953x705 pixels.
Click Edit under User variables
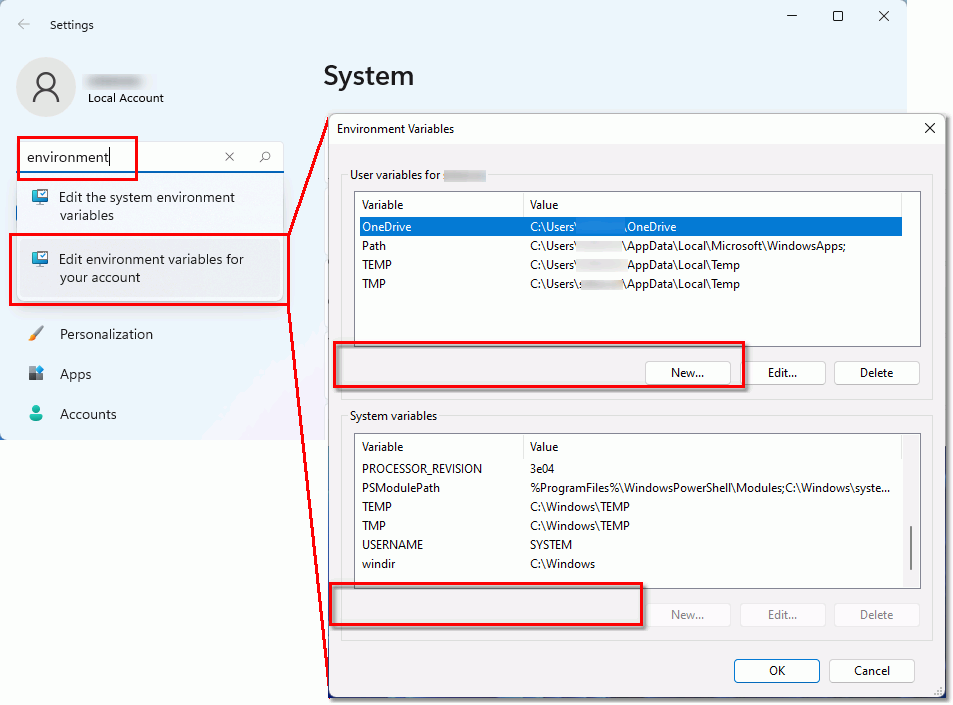782,373
